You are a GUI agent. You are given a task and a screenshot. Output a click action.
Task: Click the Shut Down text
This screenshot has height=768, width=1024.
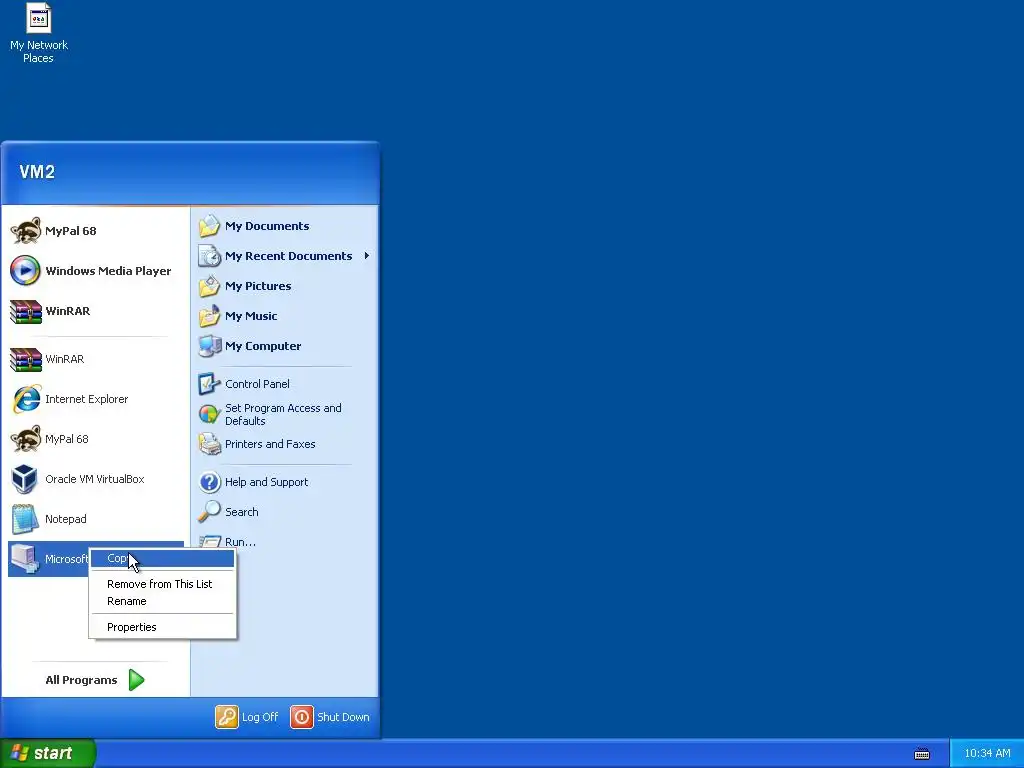point(343,717)
